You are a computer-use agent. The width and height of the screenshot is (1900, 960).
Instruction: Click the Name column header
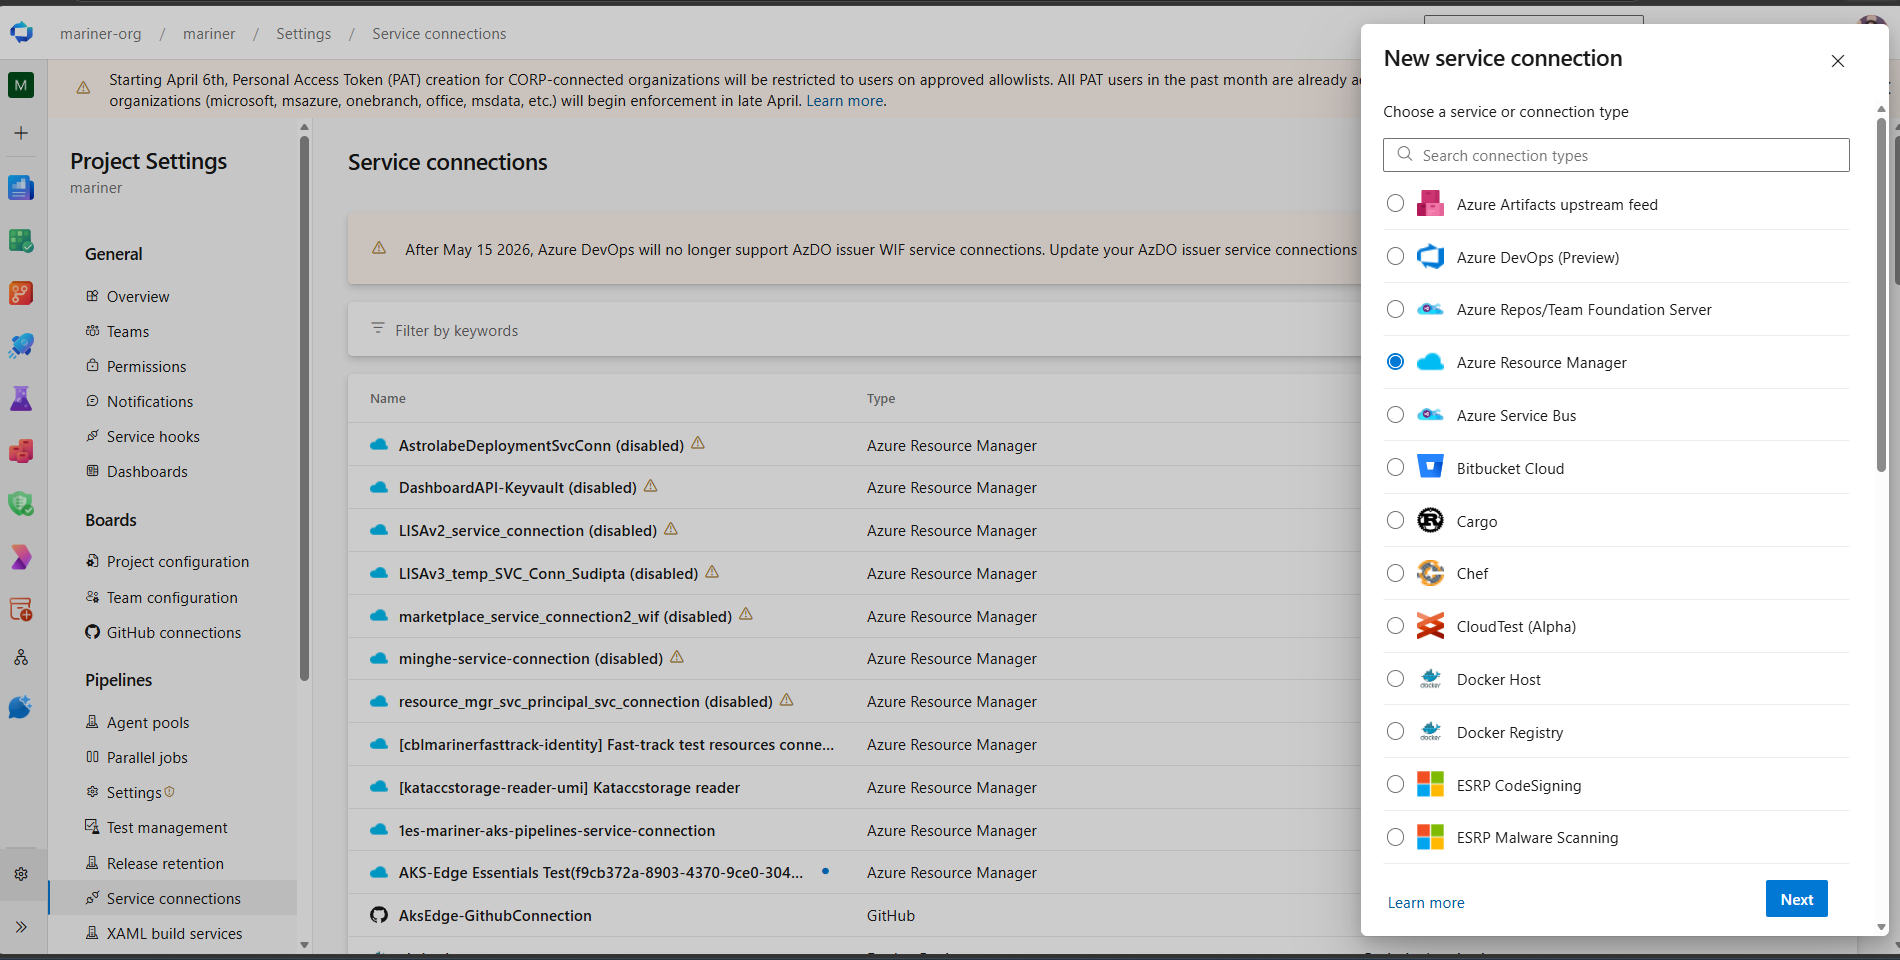point(388,398)
